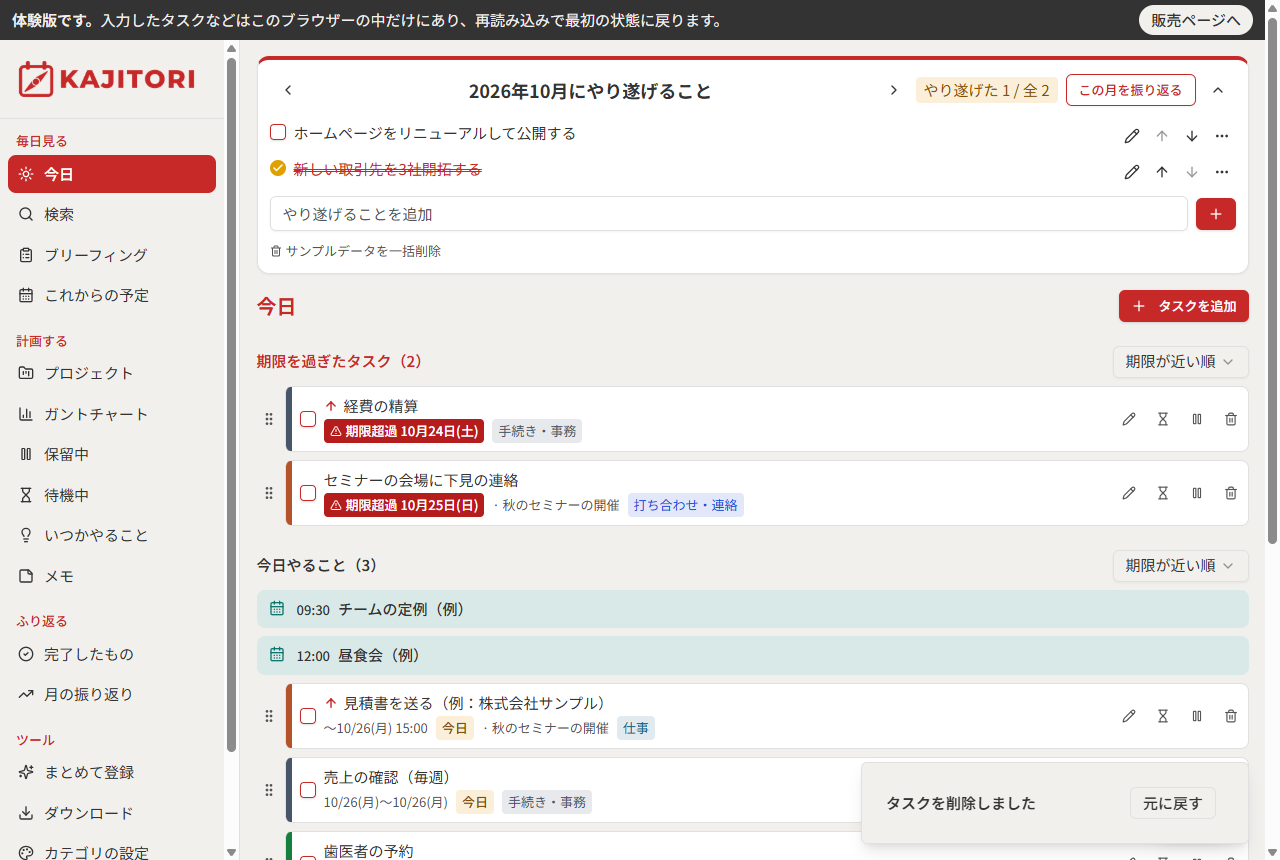Open プロジェクト in the sidebar
This screenshot has height=860, width=1280.
(x=112, y=373)
